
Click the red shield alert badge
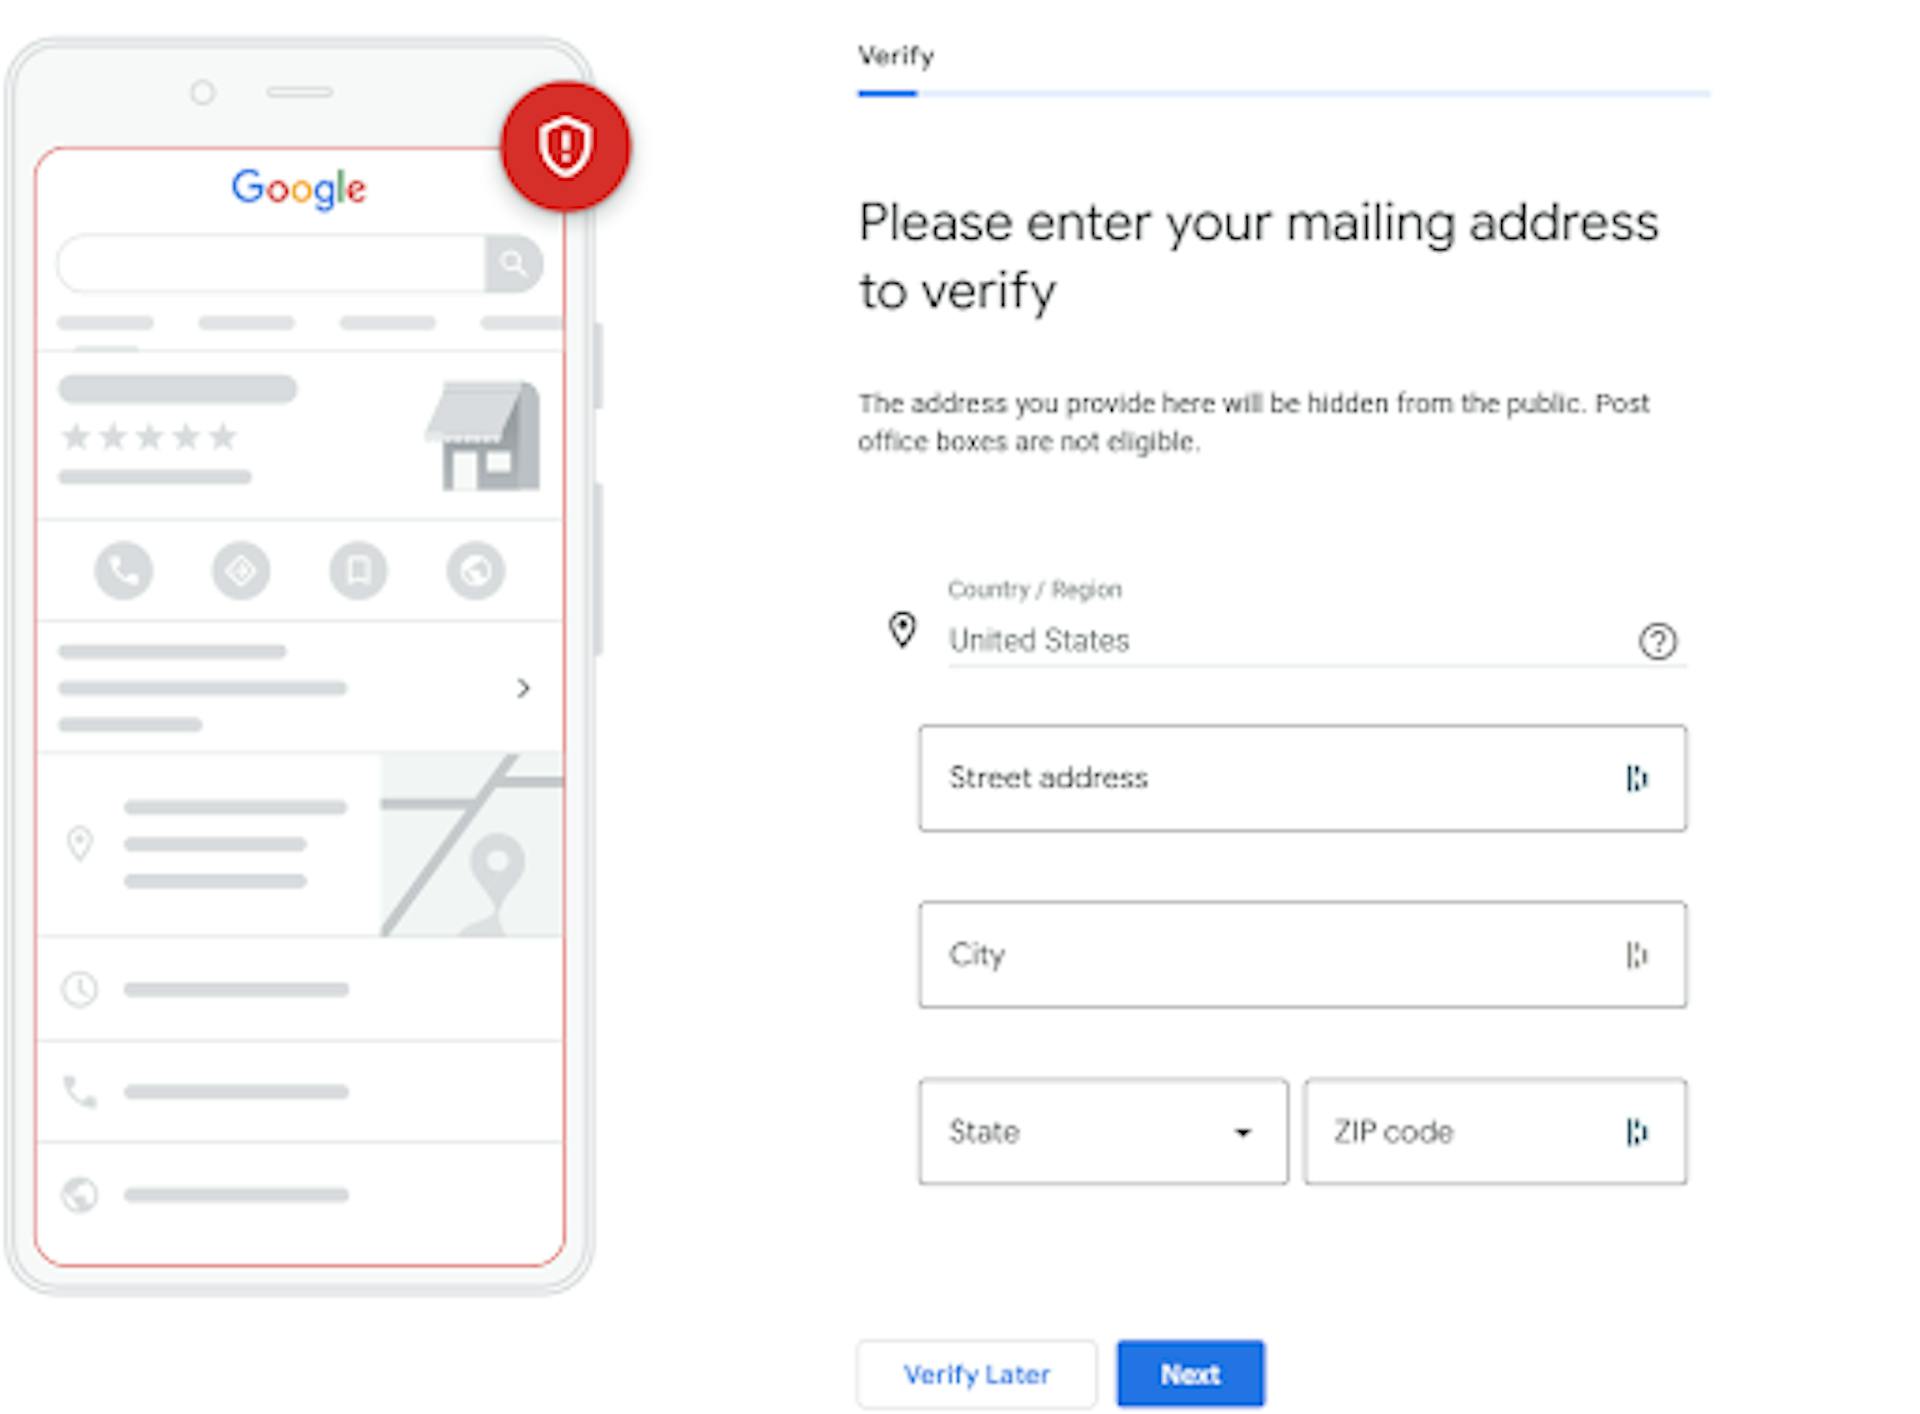pos(566,147)
